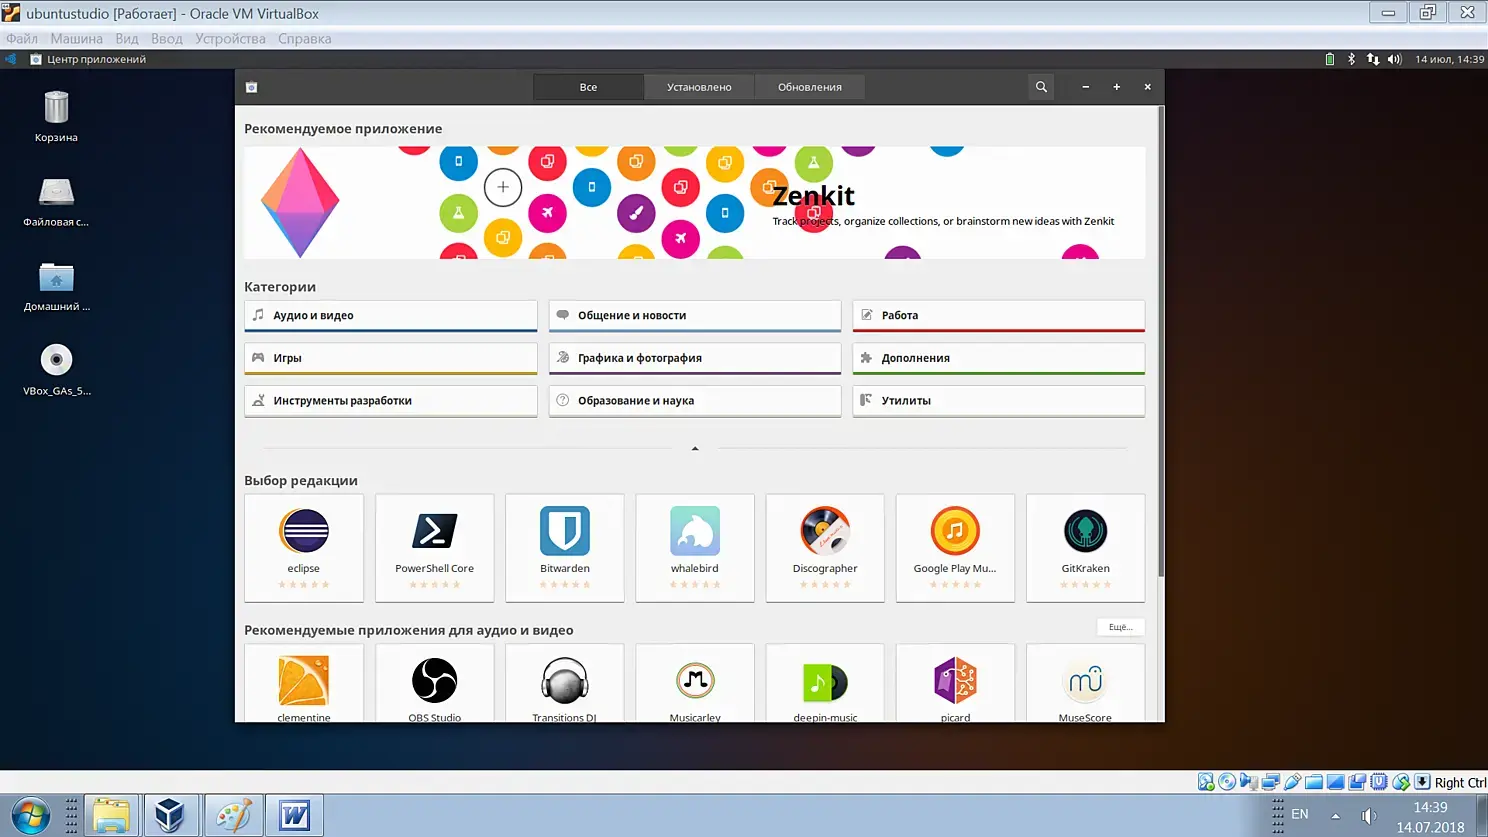
Task: Click the VirtualBox icon on Windows taskbar
Action: pos(170,816)
